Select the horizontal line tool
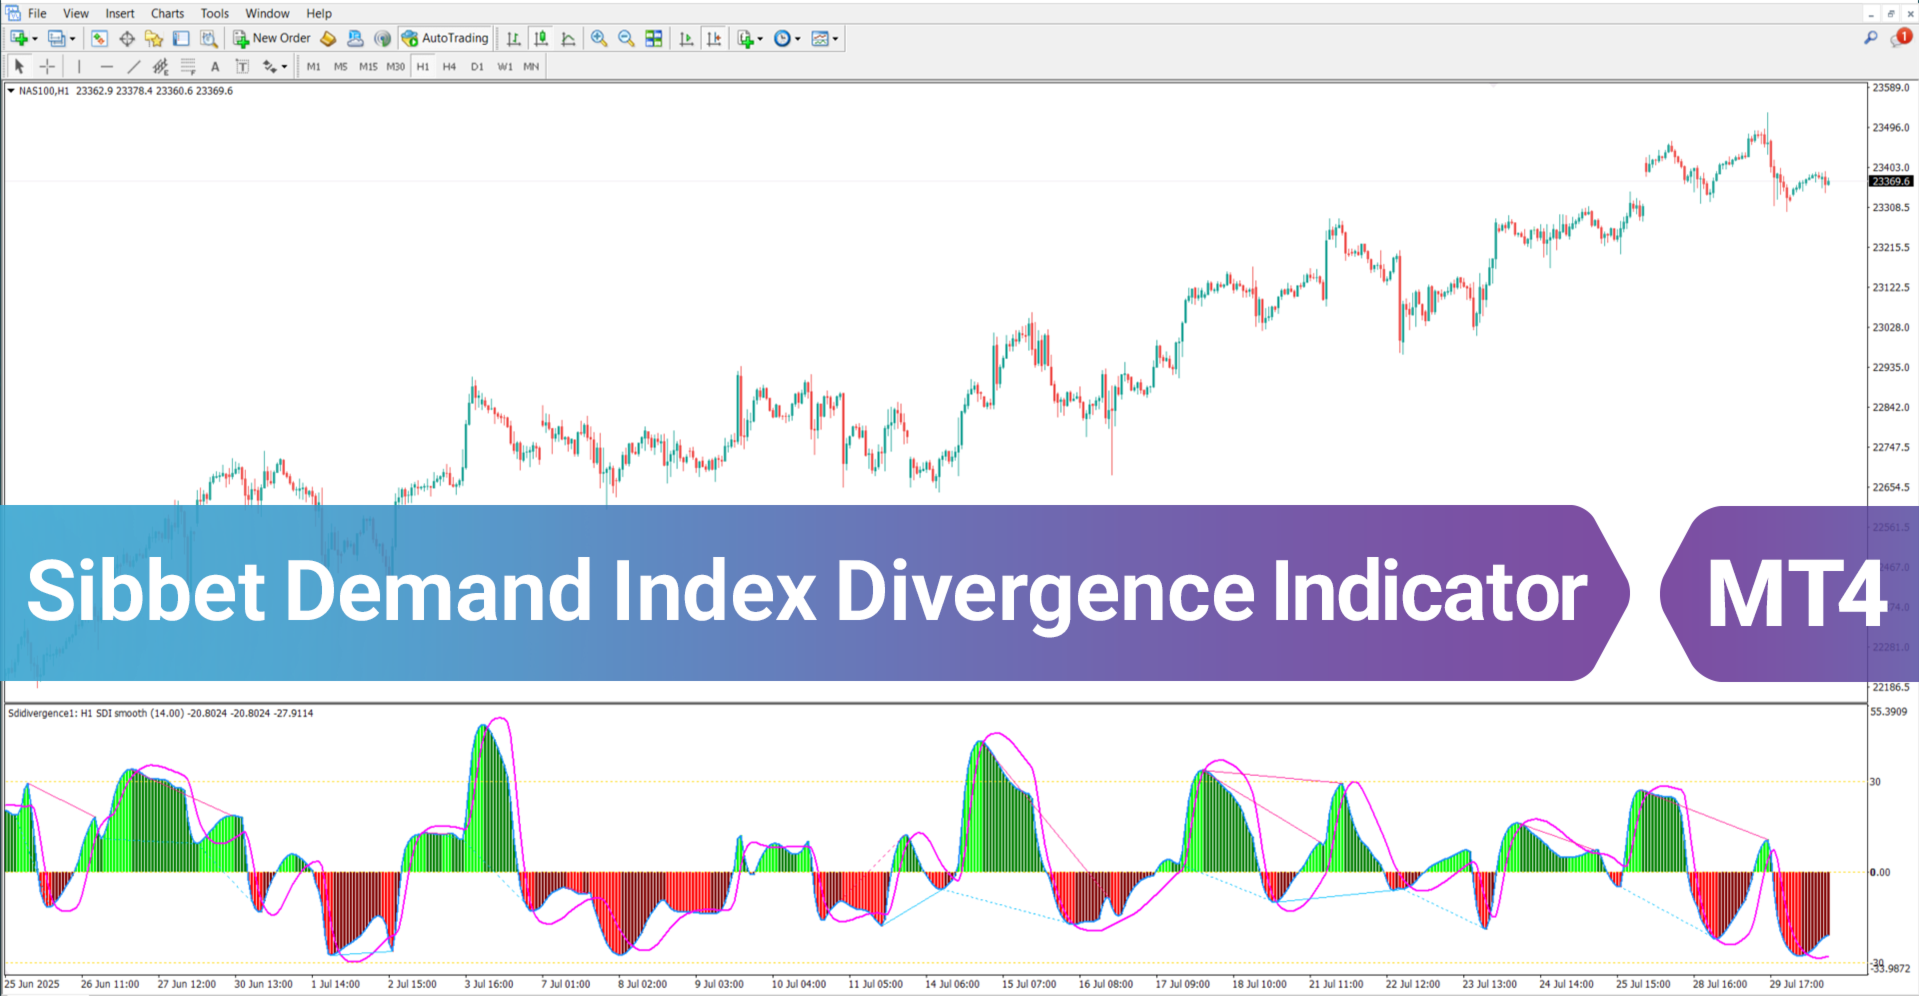This screenshot has width=1919, height=996. [106, 67]
